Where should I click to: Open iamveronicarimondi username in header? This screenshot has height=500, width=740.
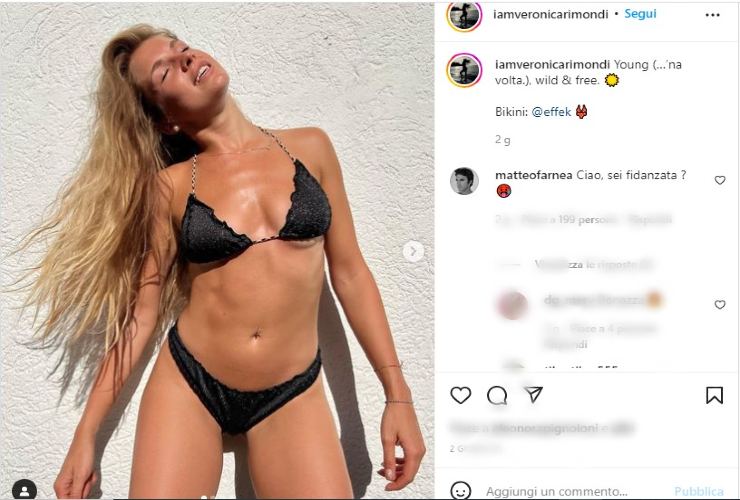(551, 15)
